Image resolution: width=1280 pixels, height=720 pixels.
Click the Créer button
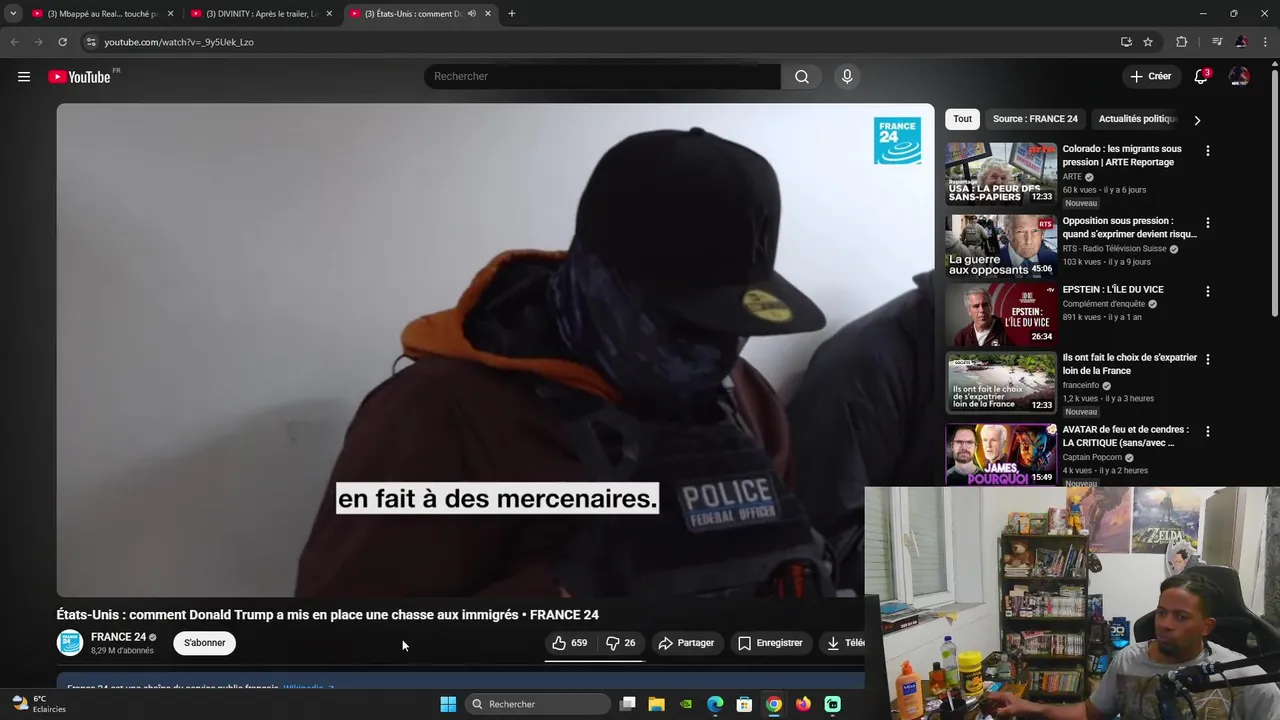pyautogui.click(x=1151, y=76)
